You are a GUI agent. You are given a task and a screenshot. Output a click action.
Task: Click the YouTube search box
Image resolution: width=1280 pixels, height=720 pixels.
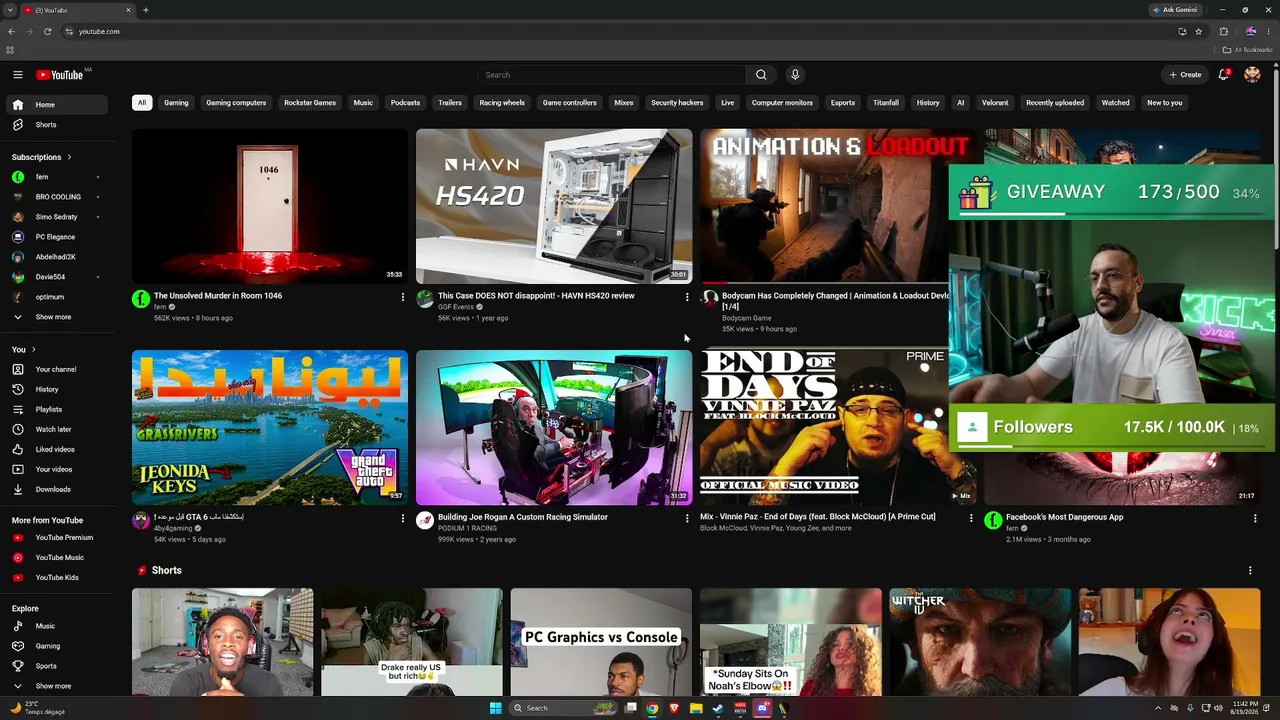pos(611,75)
